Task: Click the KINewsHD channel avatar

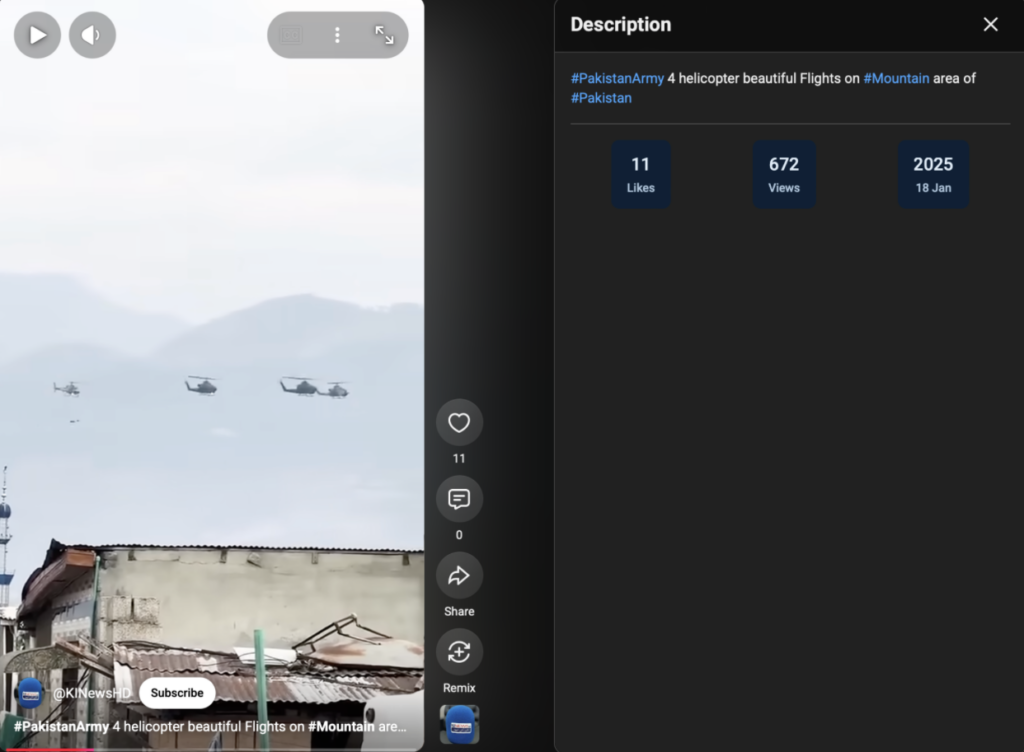Action: (30, 693)
